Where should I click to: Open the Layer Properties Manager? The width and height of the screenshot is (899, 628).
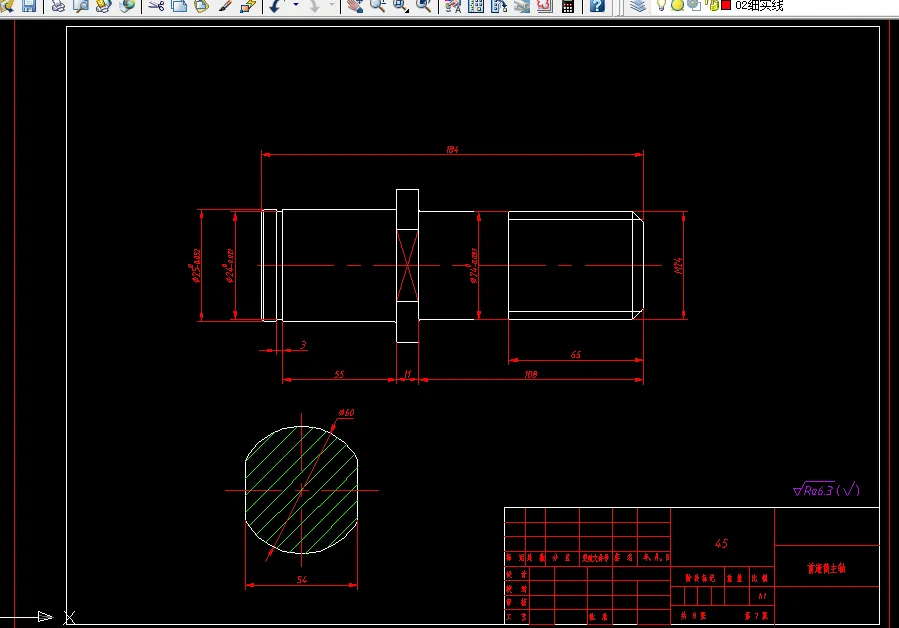[x=638, y=6]
